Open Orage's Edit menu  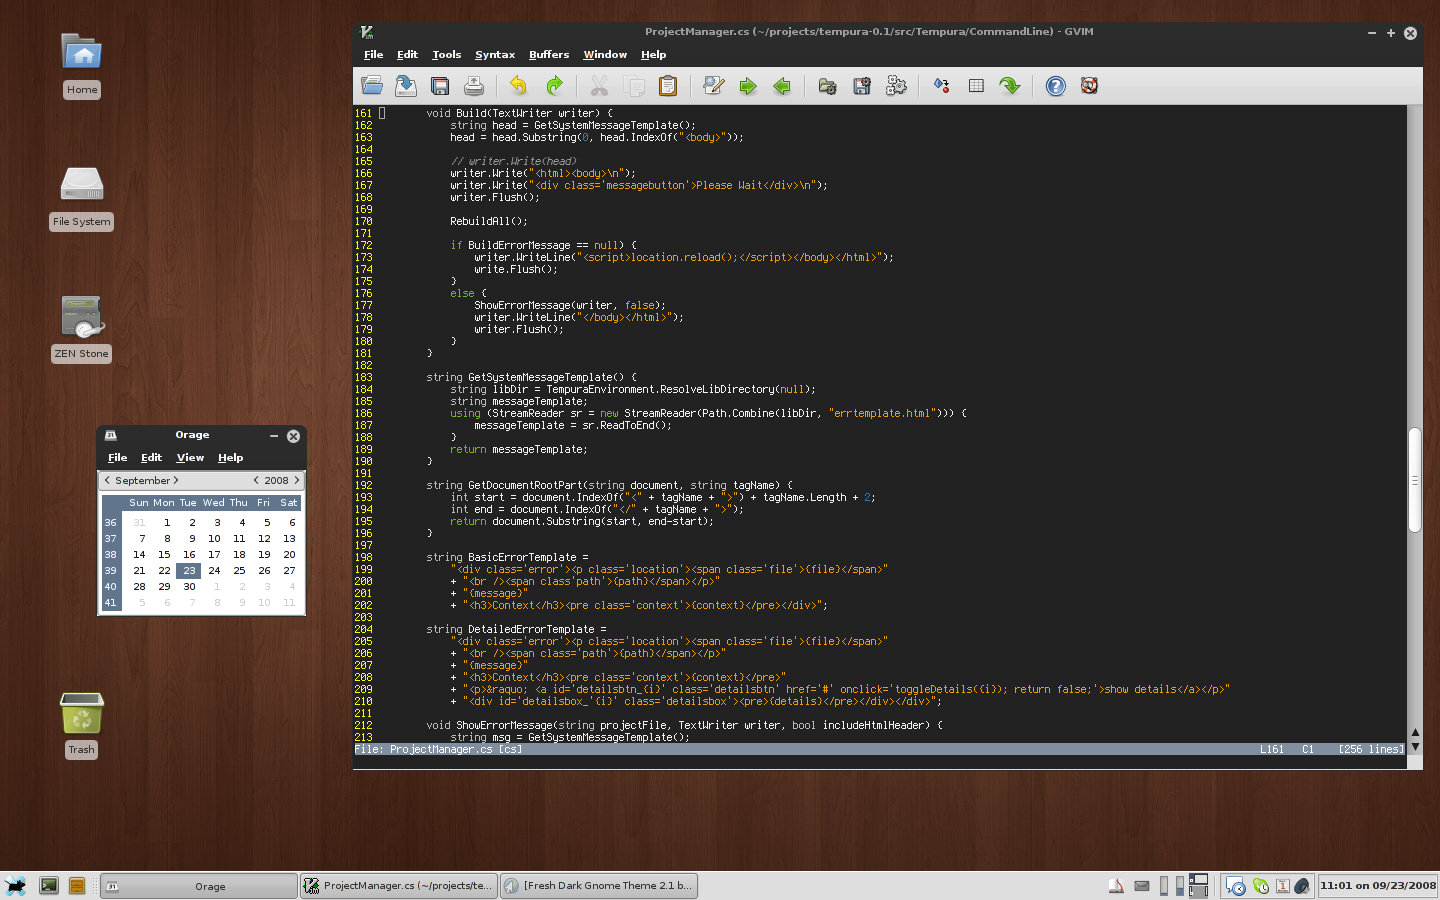(151, 458)
